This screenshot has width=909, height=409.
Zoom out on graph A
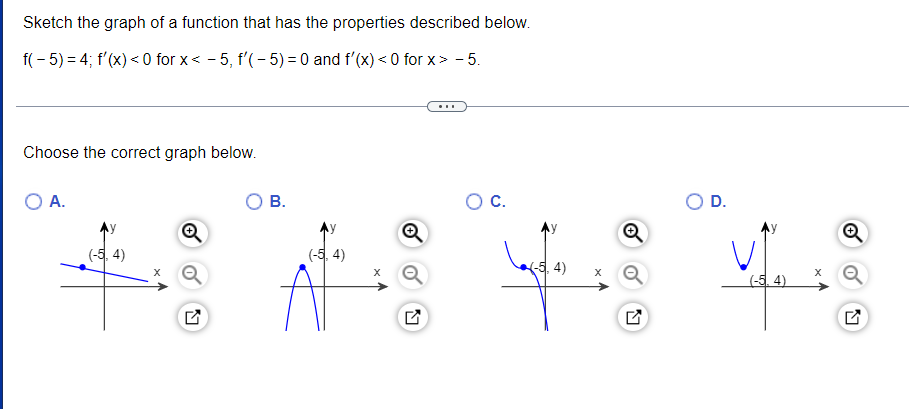tap(192, 275)
